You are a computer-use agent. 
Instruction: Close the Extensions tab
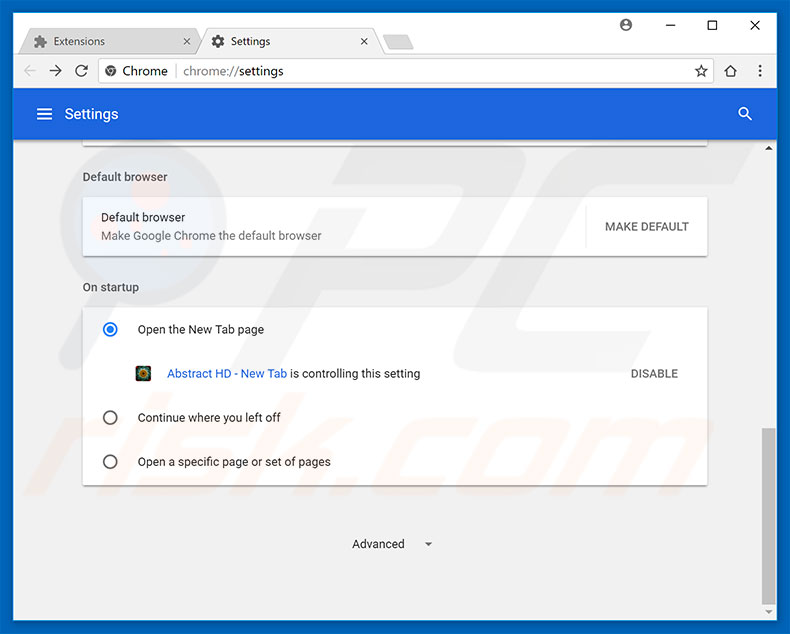click(187, 41)
